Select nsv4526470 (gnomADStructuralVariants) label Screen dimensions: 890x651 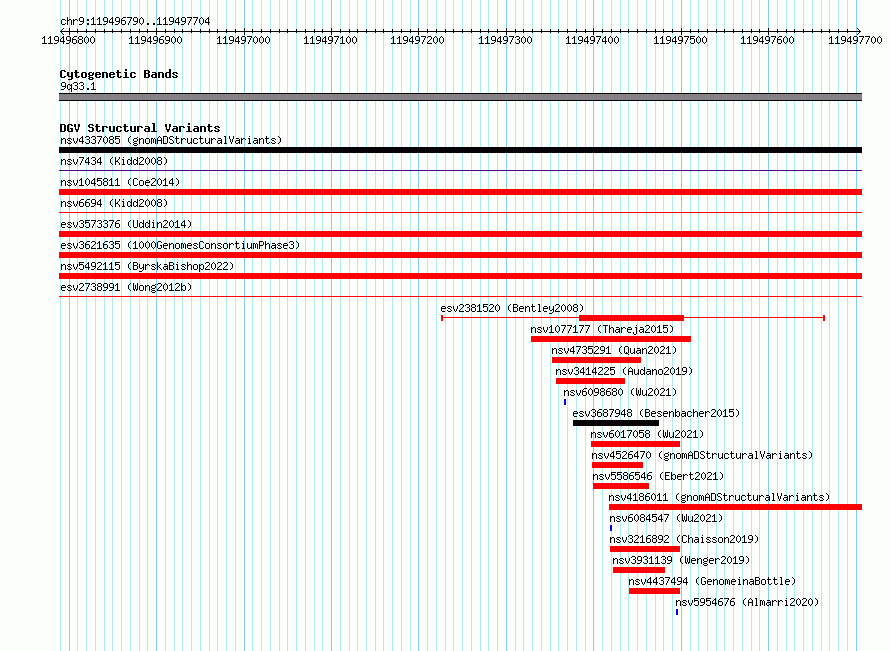pyautogui.click(x=702, y=455)
